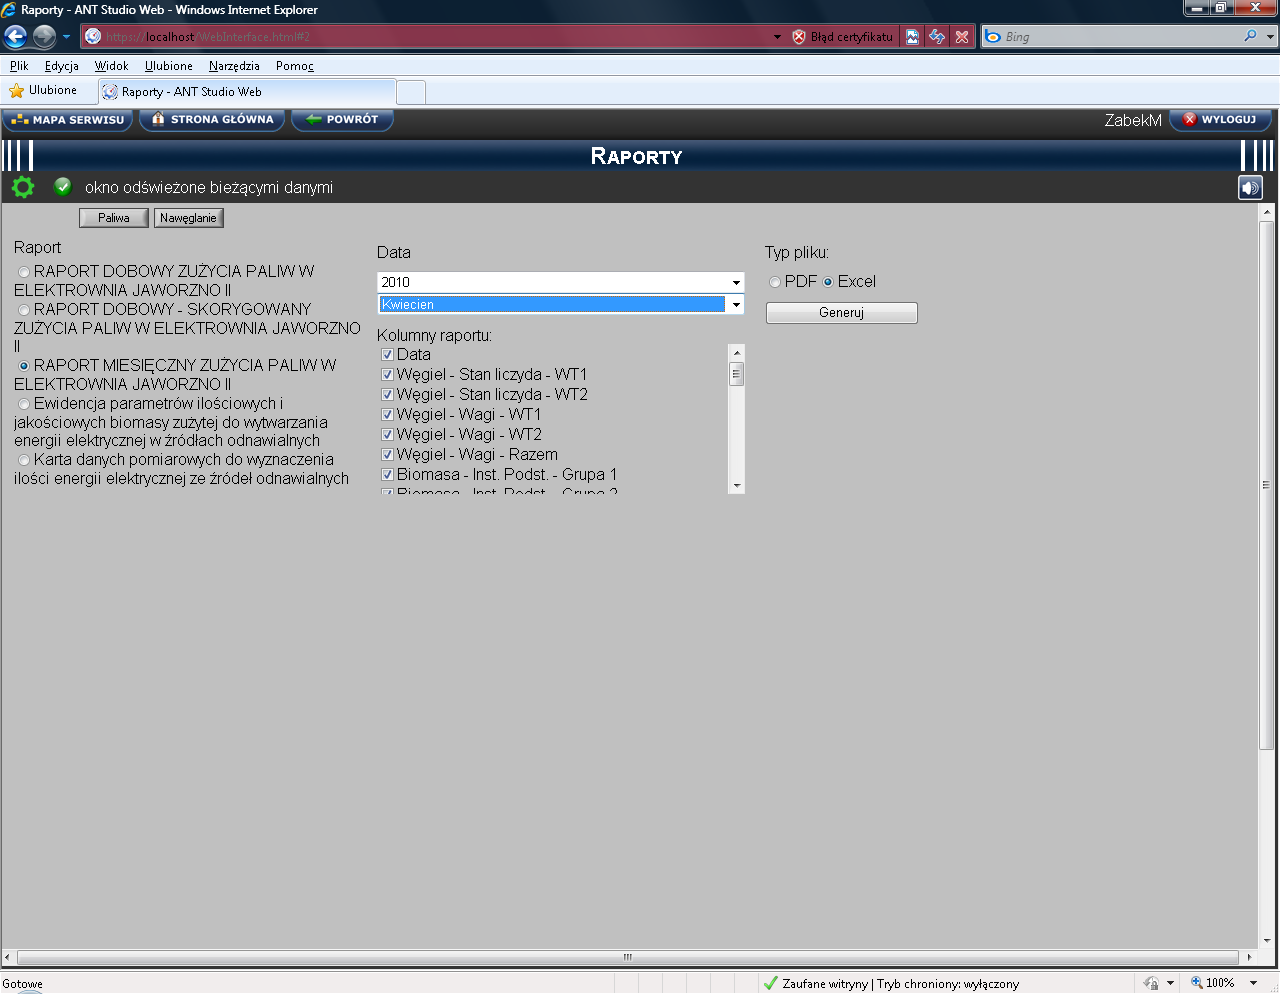Open the Ulubione menu
1280x994 pixels.
(x=169, y=66)
